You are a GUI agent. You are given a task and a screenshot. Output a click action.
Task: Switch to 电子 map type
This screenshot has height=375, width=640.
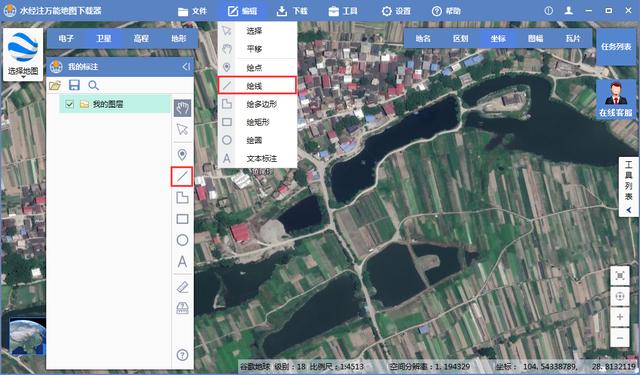[x=66, y=38]
